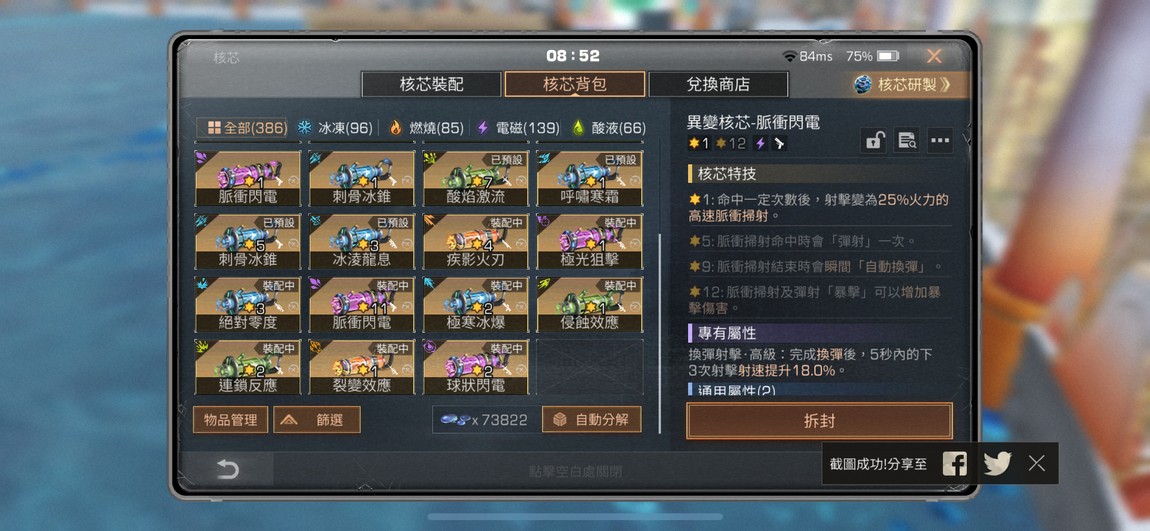1150x531 pixels.
Task: Share screenshot to Twitter
Action: [997, 464]
